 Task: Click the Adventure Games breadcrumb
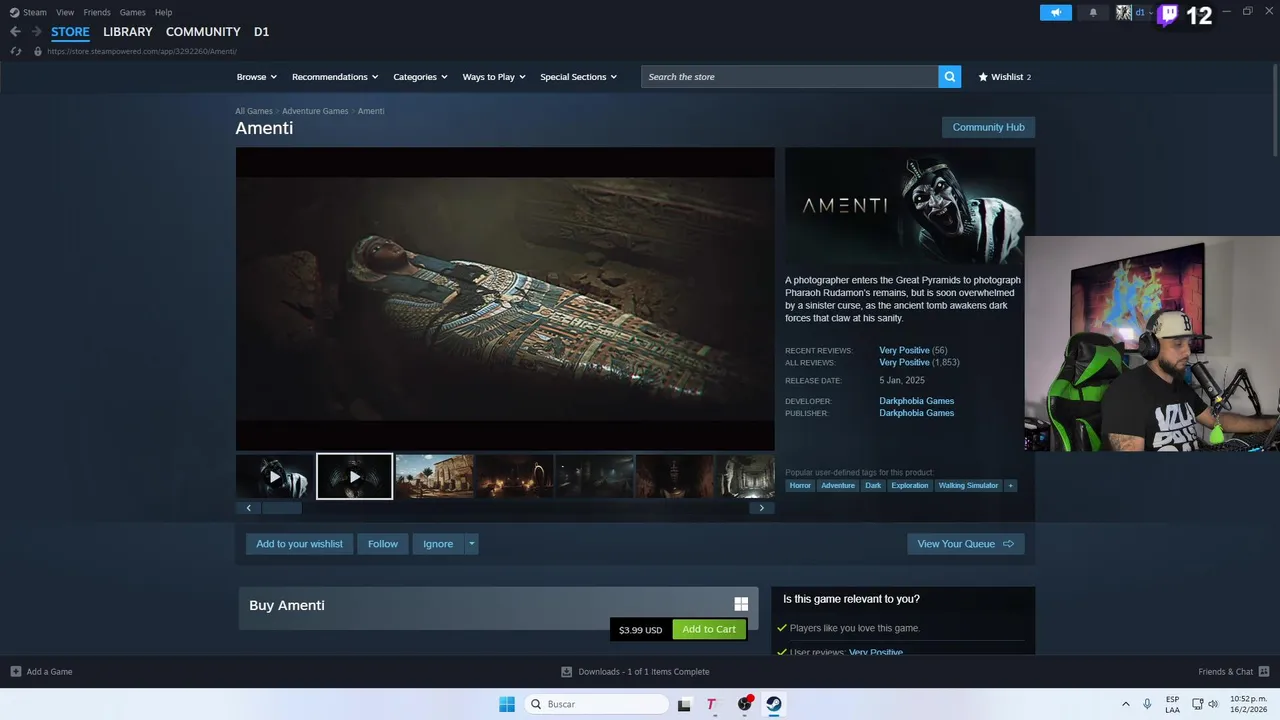pyautogui.click(x=315, y=111)
